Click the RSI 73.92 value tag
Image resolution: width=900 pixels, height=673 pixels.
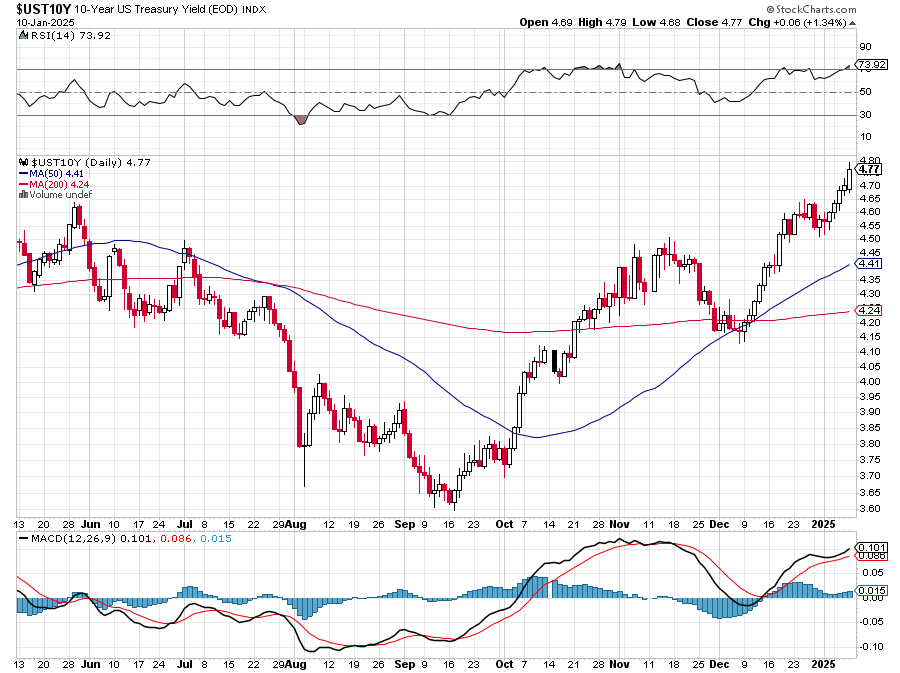(x=869, y=65)
